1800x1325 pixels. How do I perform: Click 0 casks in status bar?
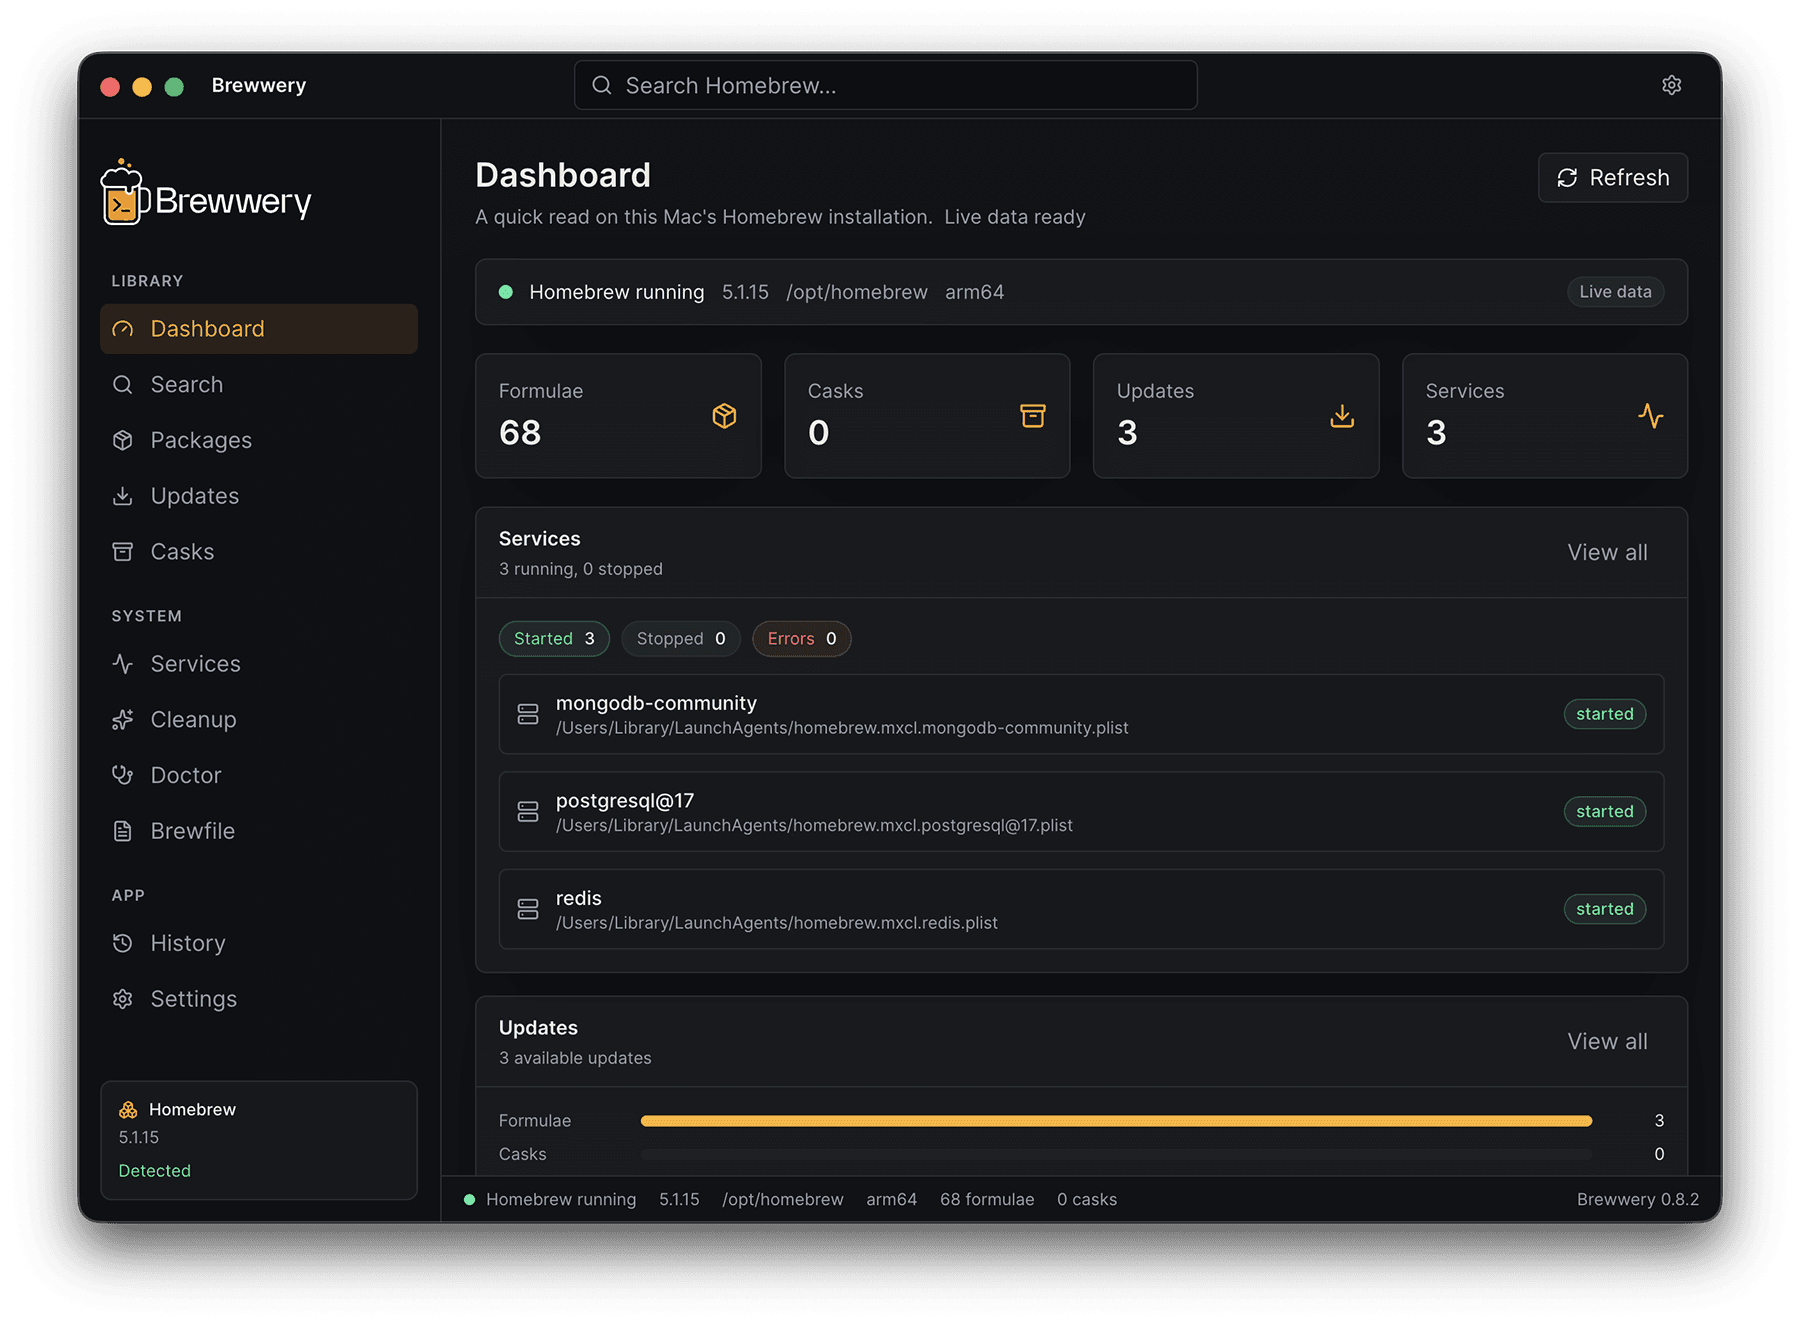(1087, 1199)
